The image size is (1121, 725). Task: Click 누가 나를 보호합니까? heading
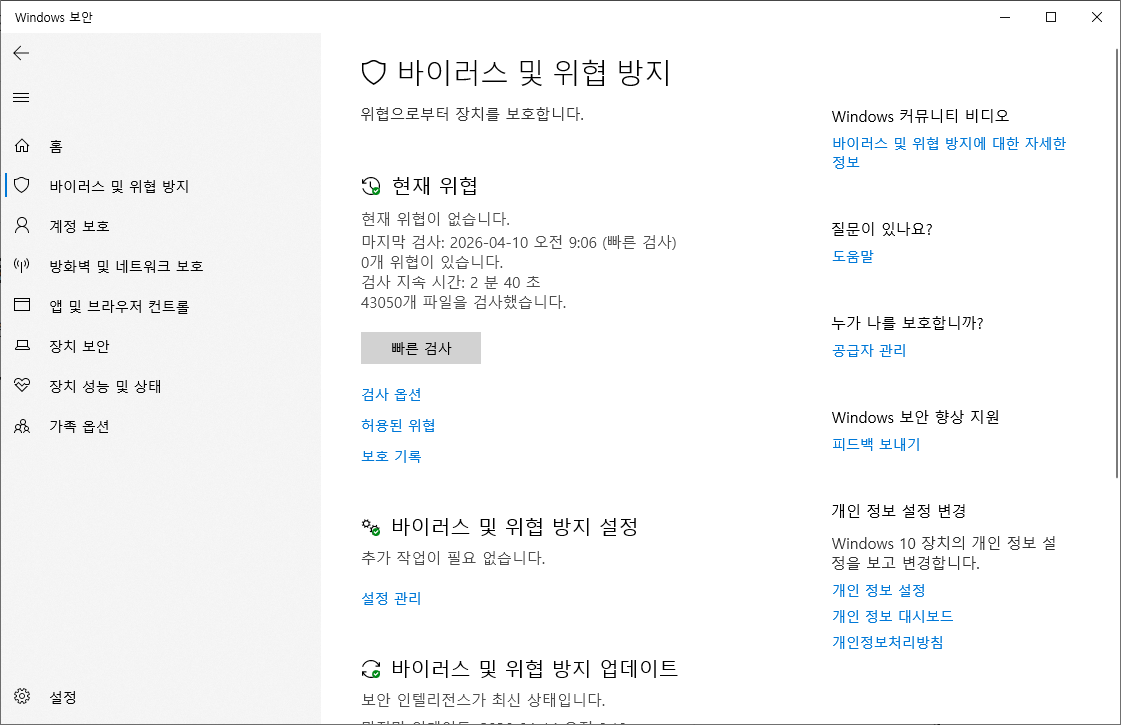(x=907, y=322)
